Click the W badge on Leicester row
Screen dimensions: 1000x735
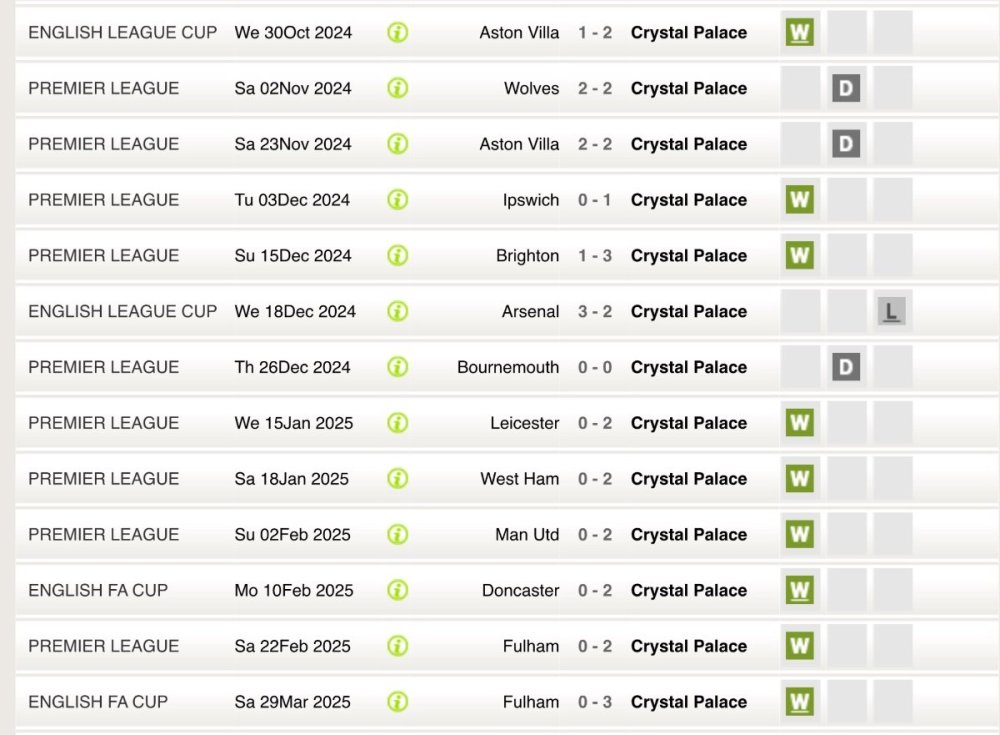799,423
